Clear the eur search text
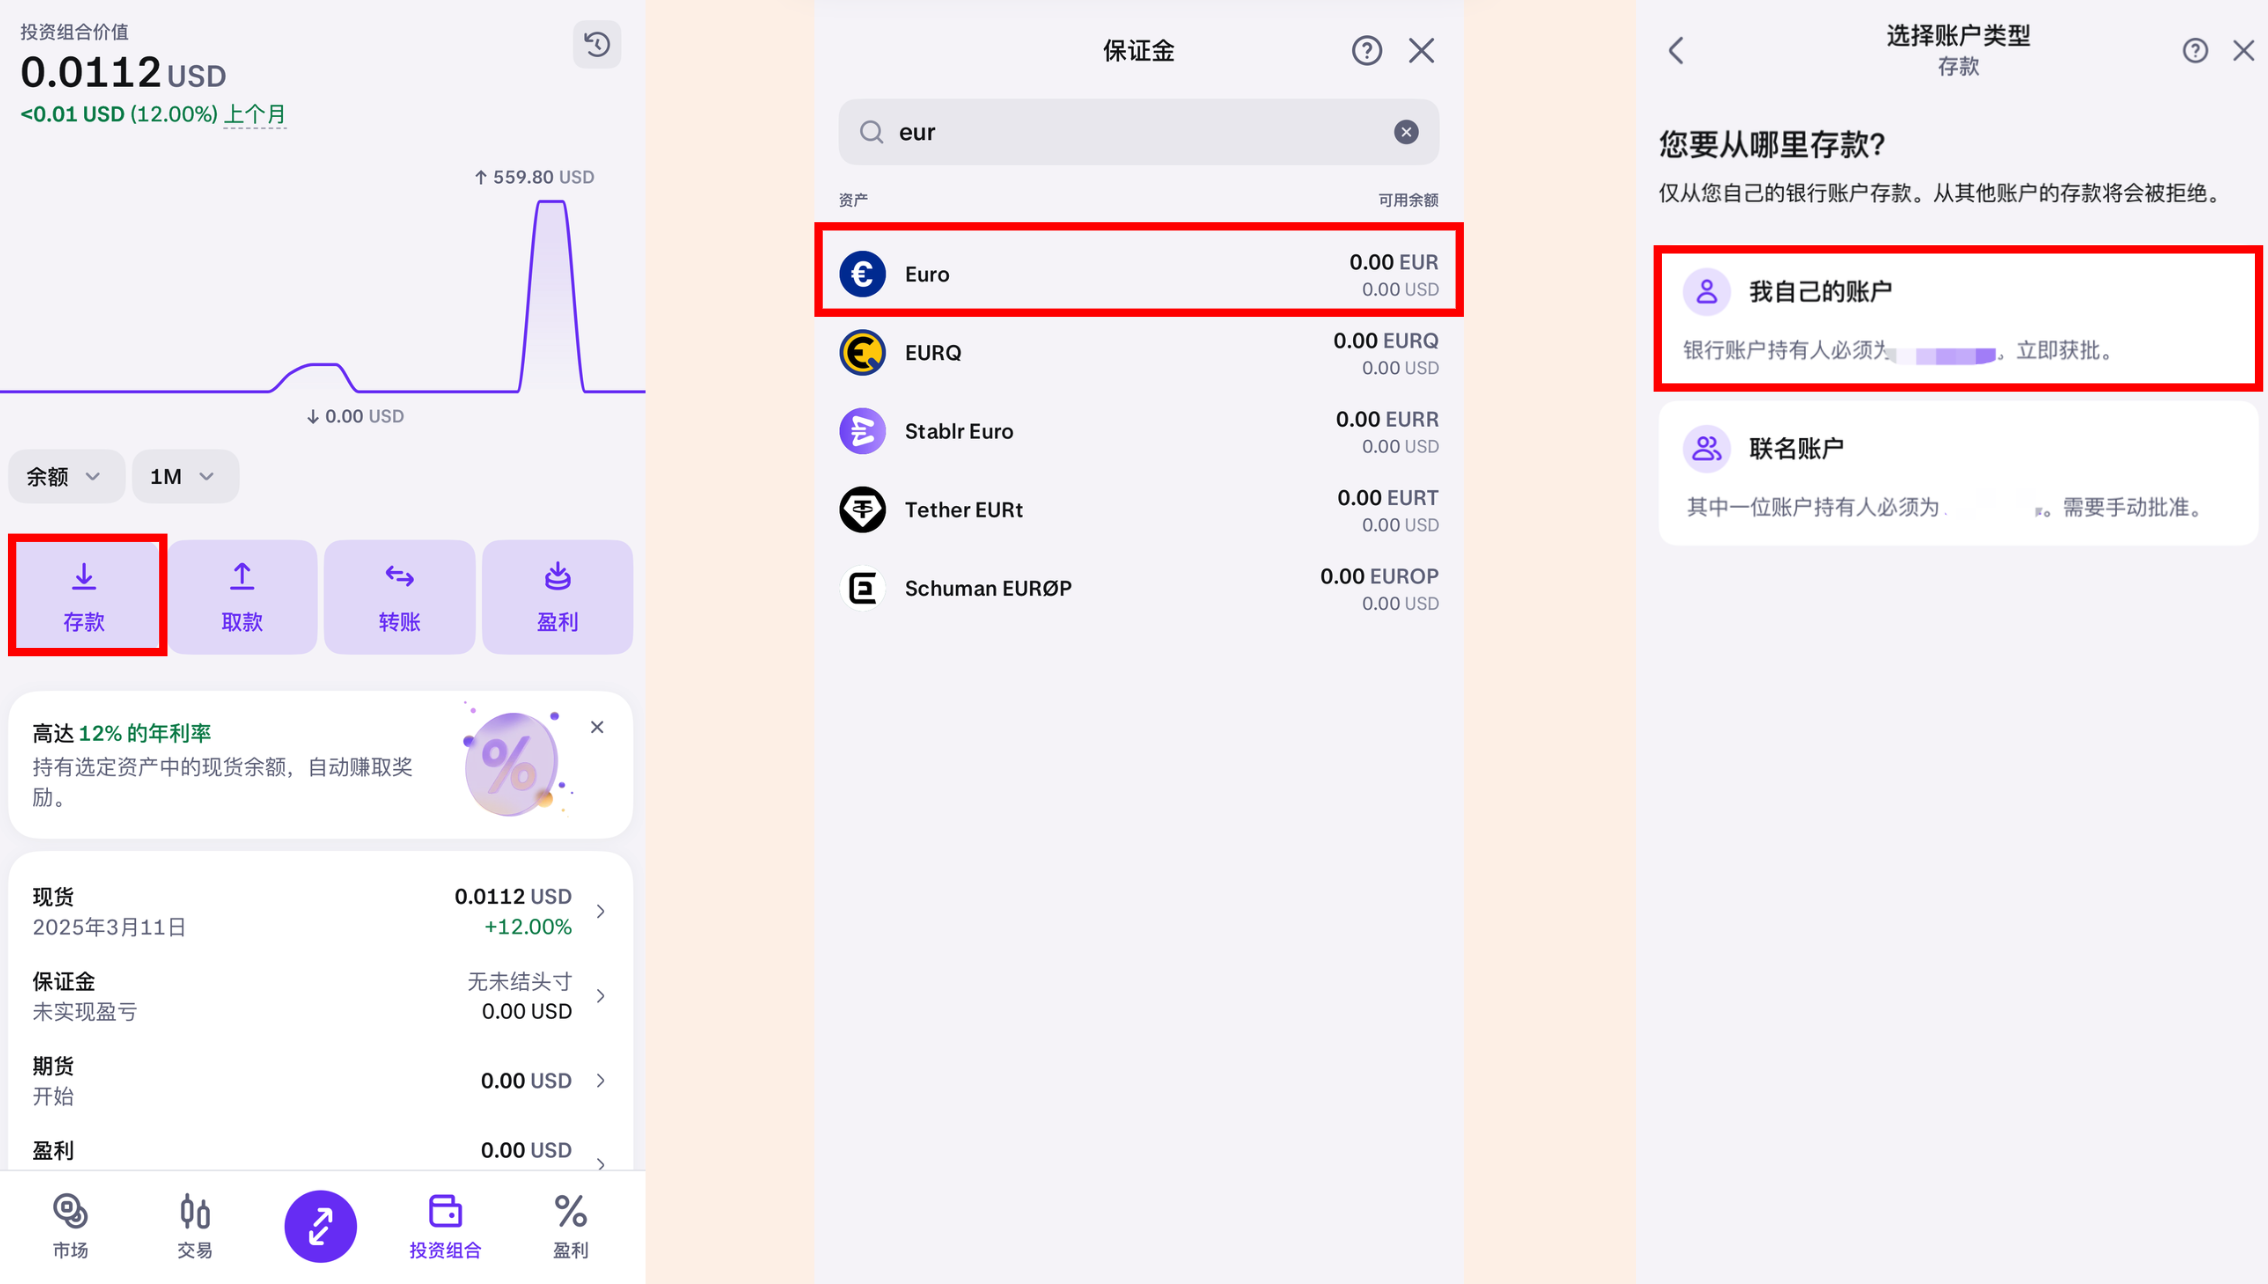Image resolution: width=2268 pixels, height=1284 pixels. tap(1406, 132)
